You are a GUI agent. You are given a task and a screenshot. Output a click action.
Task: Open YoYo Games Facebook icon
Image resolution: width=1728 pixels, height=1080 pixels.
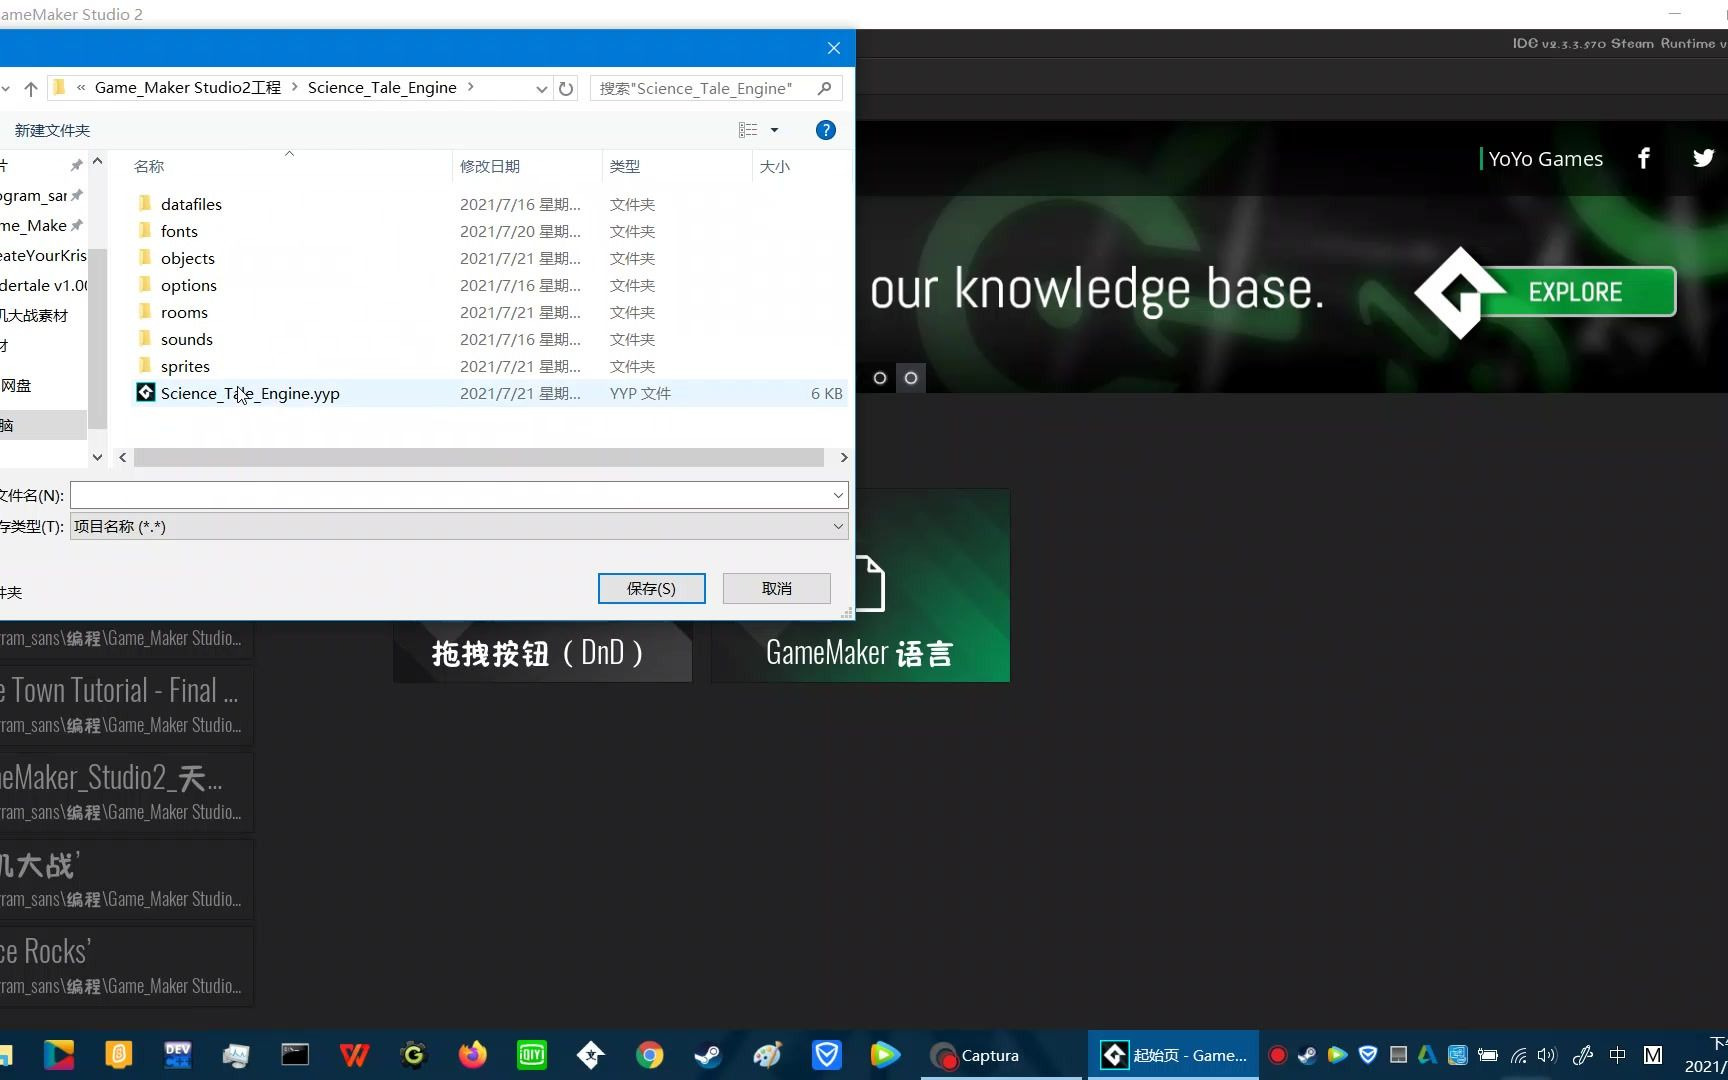pyautogui.click(x=1643, y=158)
